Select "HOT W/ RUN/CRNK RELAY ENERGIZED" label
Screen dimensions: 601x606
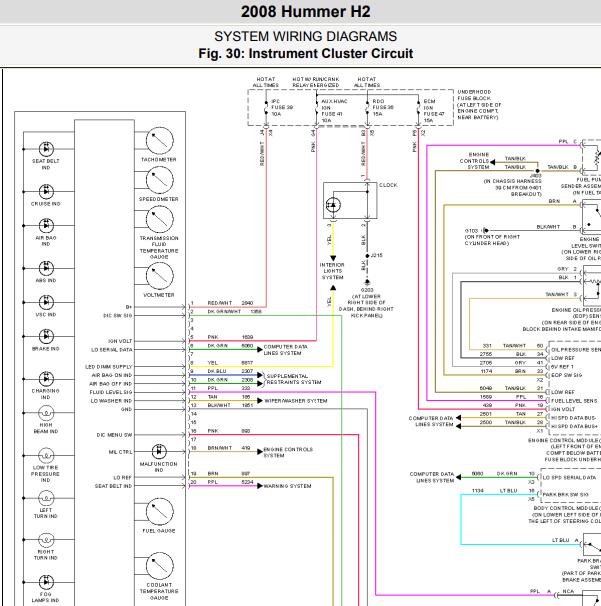pyautogui.click(x=316, y=82)
